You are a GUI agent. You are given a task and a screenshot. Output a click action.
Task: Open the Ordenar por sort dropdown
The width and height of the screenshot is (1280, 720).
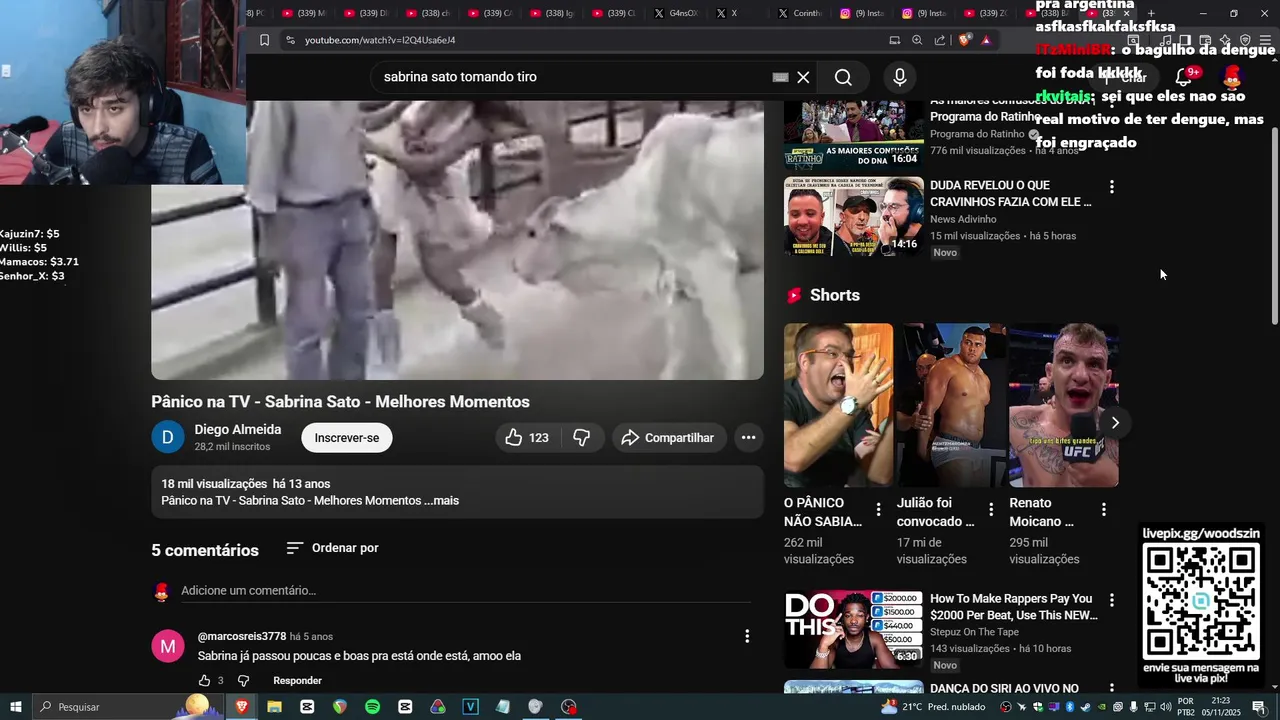click(x=332, y=548)
